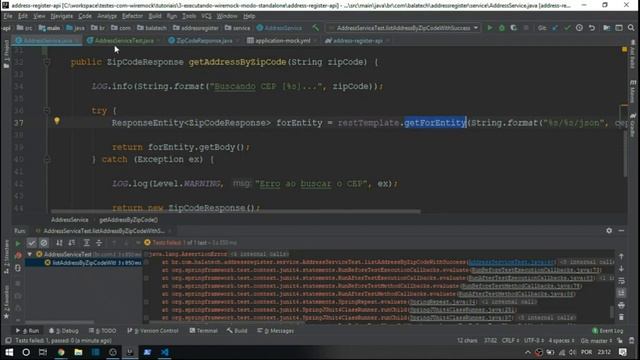Click Rerun Failed Tests icon in Run panel
This screenshot has height=360, width=640.
pos(18,256)
